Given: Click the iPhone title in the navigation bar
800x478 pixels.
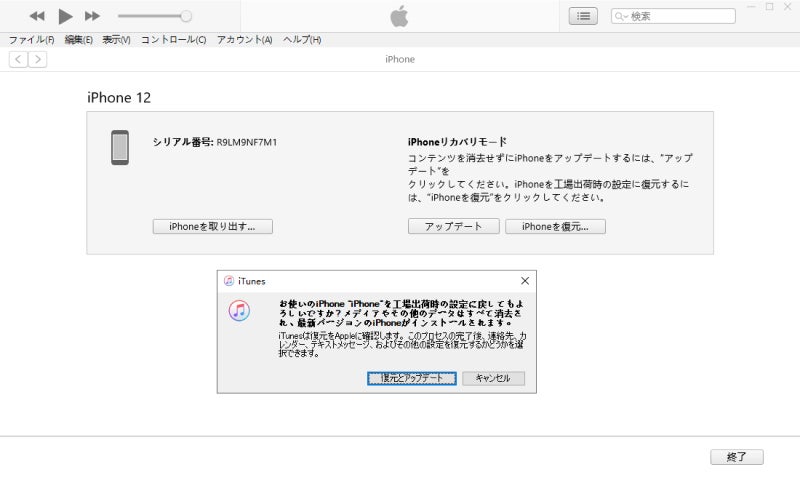Looking at the screenshot, I should click(x=400, y=59).
